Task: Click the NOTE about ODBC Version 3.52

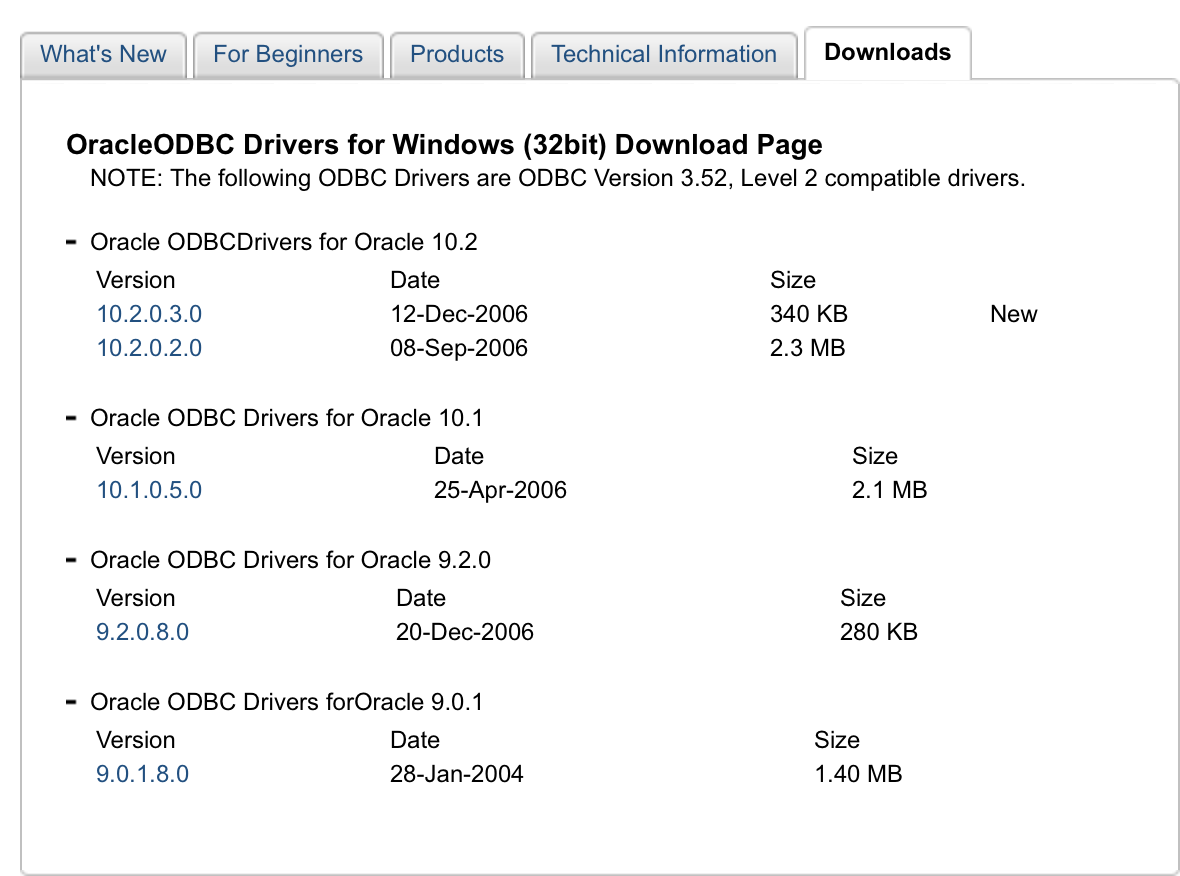Action: coord(558,178)
